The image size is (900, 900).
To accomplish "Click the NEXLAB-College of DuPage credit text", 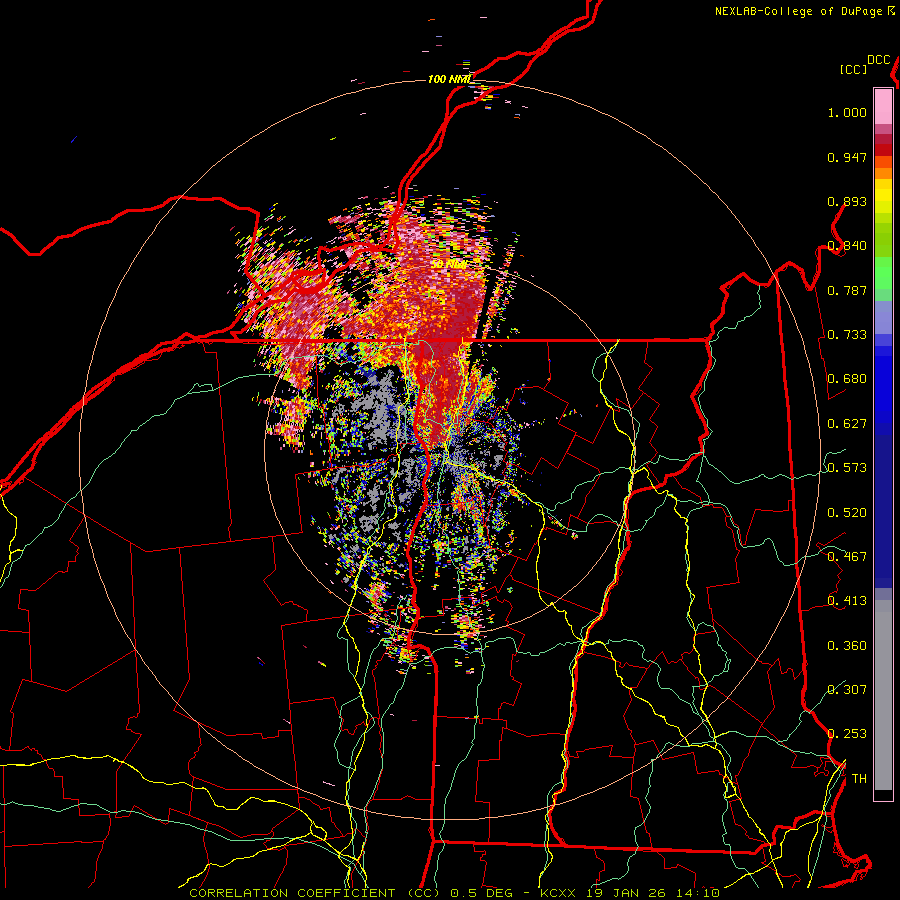I will click(x=798, y=11).
